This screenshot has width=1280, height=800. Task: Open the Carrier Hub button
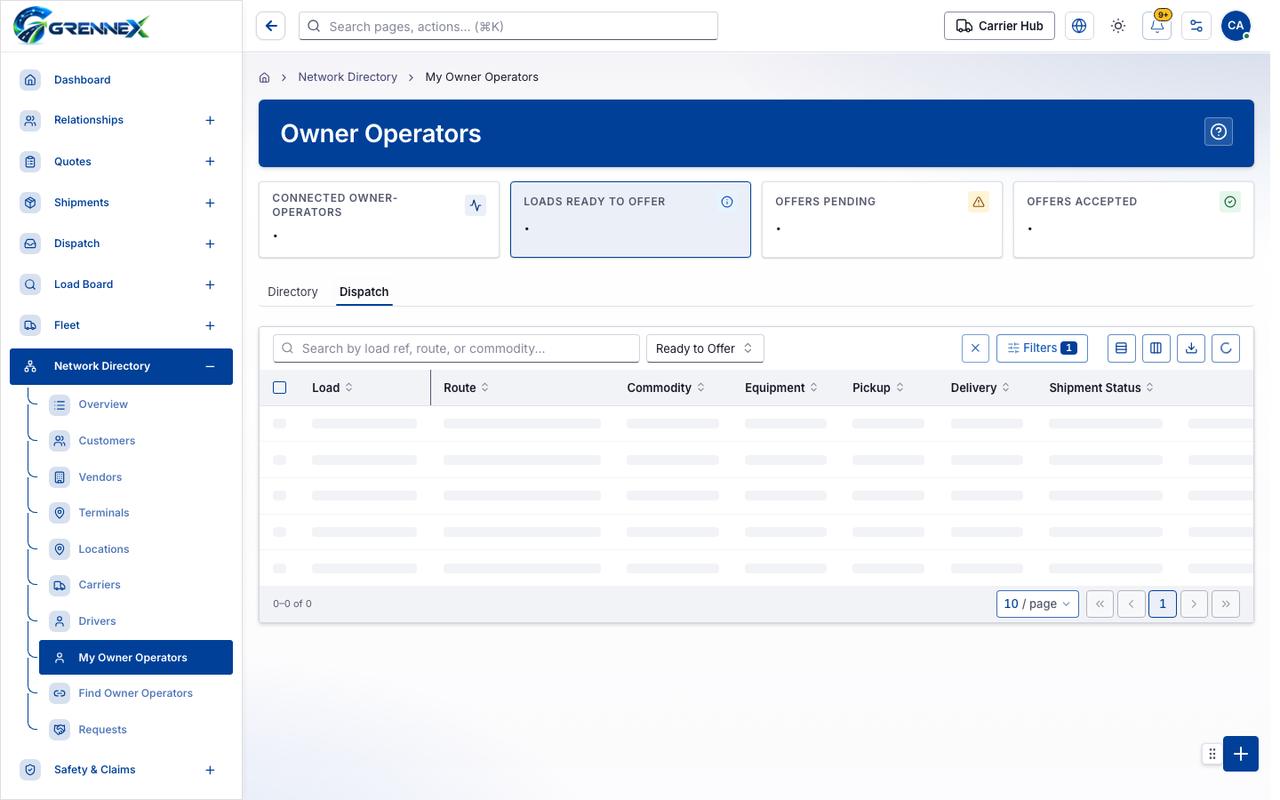coord(999,26)
